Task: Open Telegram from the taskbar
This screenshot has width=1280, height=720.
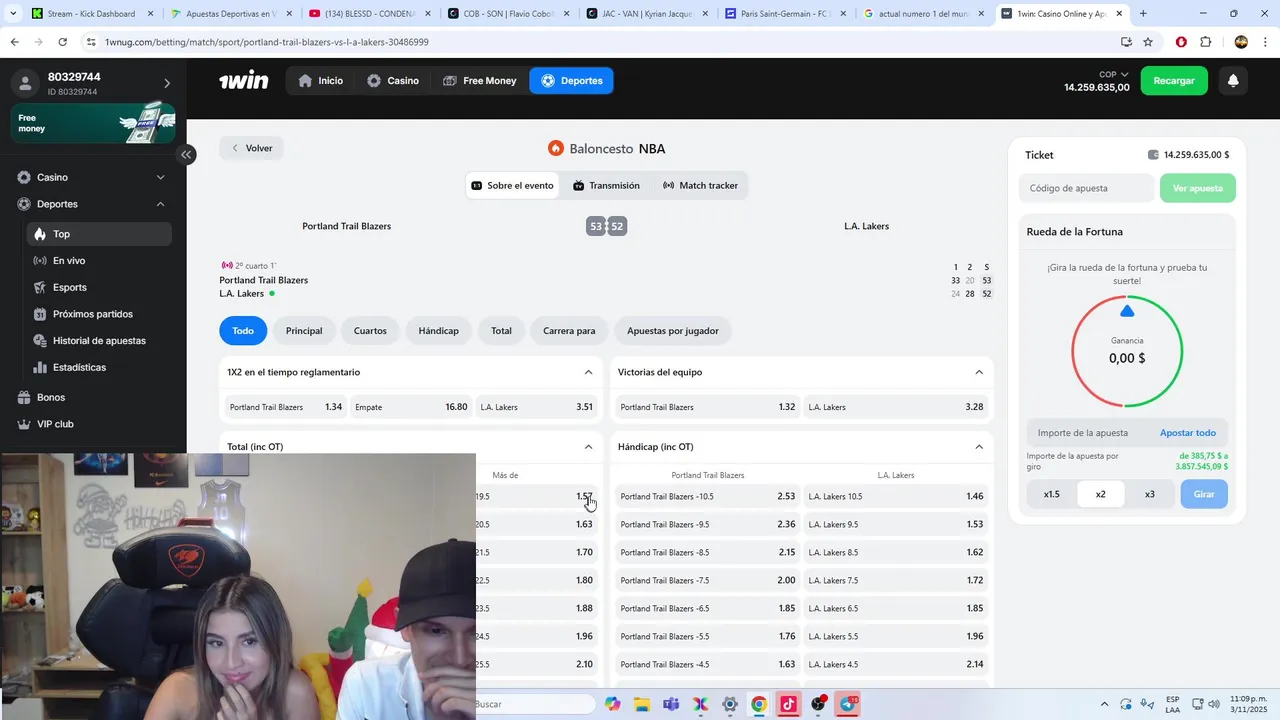Action: 848,704
